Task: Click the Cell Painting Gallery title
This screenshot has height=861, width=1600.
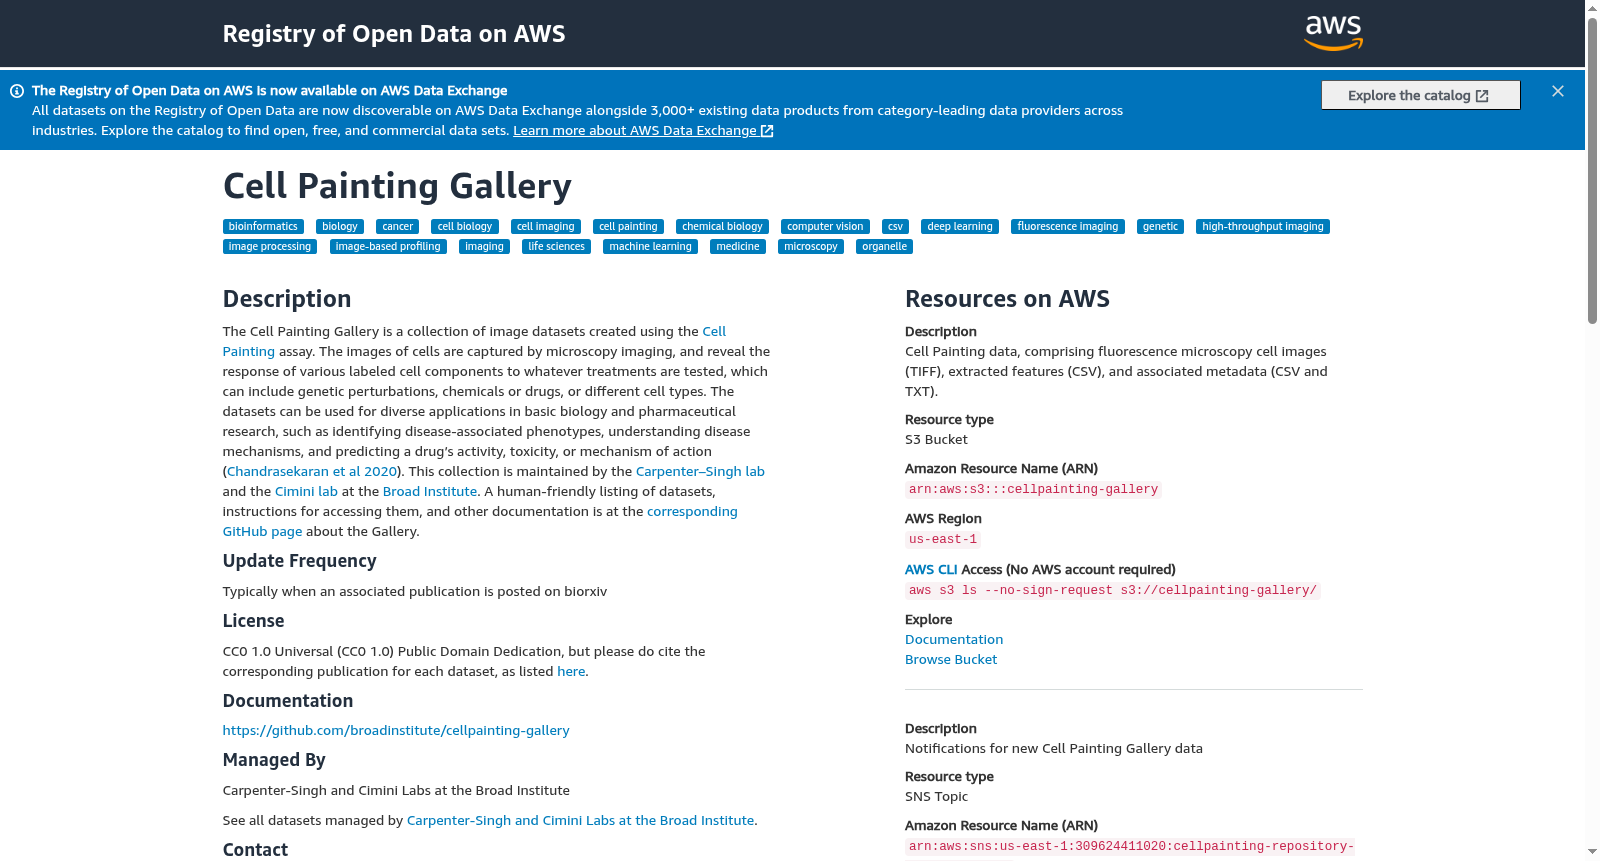Action: [x=397, y=186]
